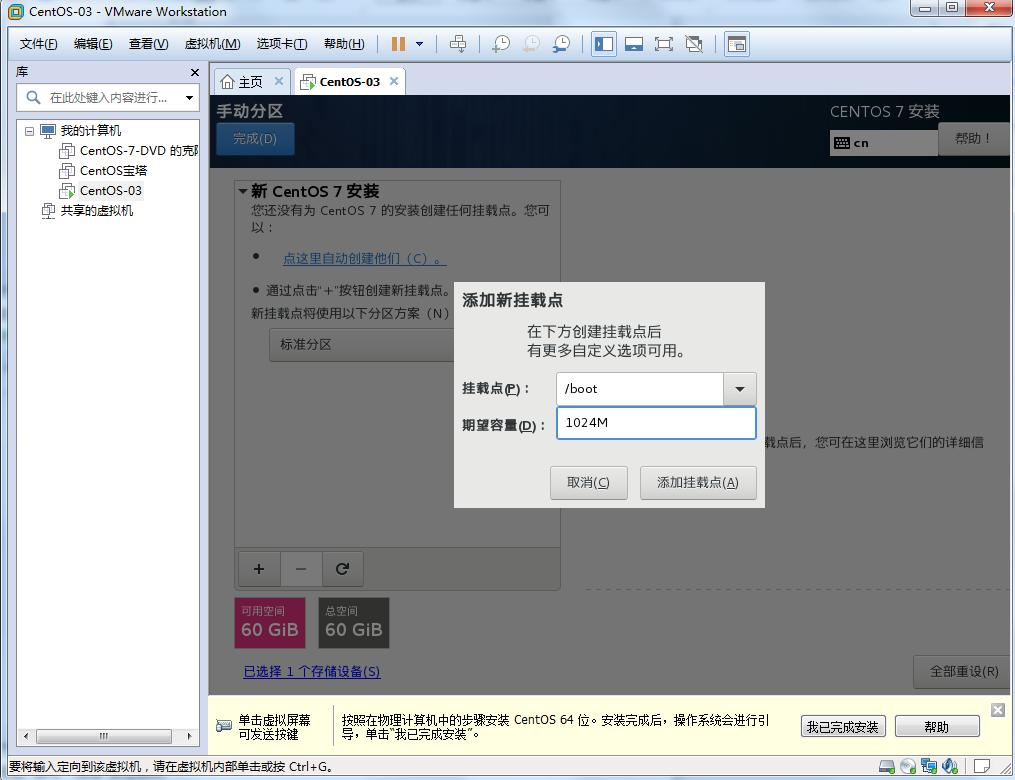Click the CD/DVD status bar icon
Viewport: 1015px width, 780px height.
point(908,767)
